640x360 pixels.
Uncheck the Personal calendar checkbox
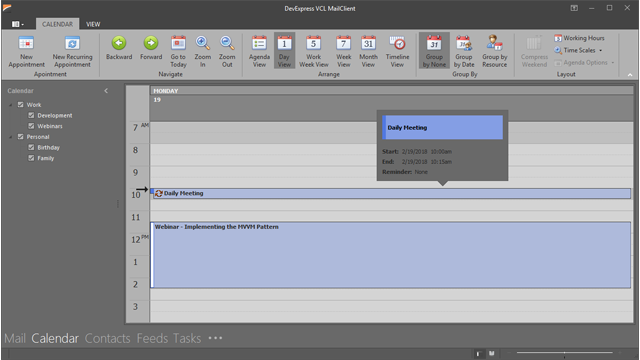20,136
